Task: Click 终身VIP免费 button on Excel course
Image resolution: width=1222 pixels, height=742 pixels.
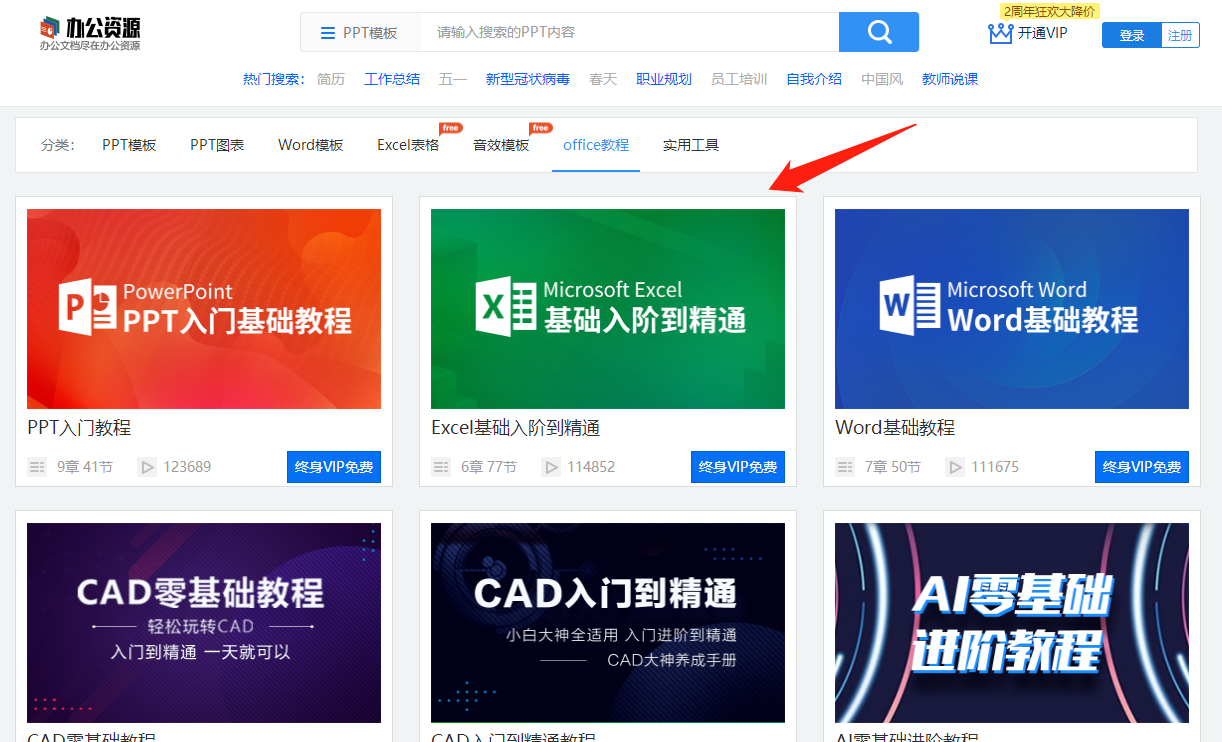Action: [738, 467]
